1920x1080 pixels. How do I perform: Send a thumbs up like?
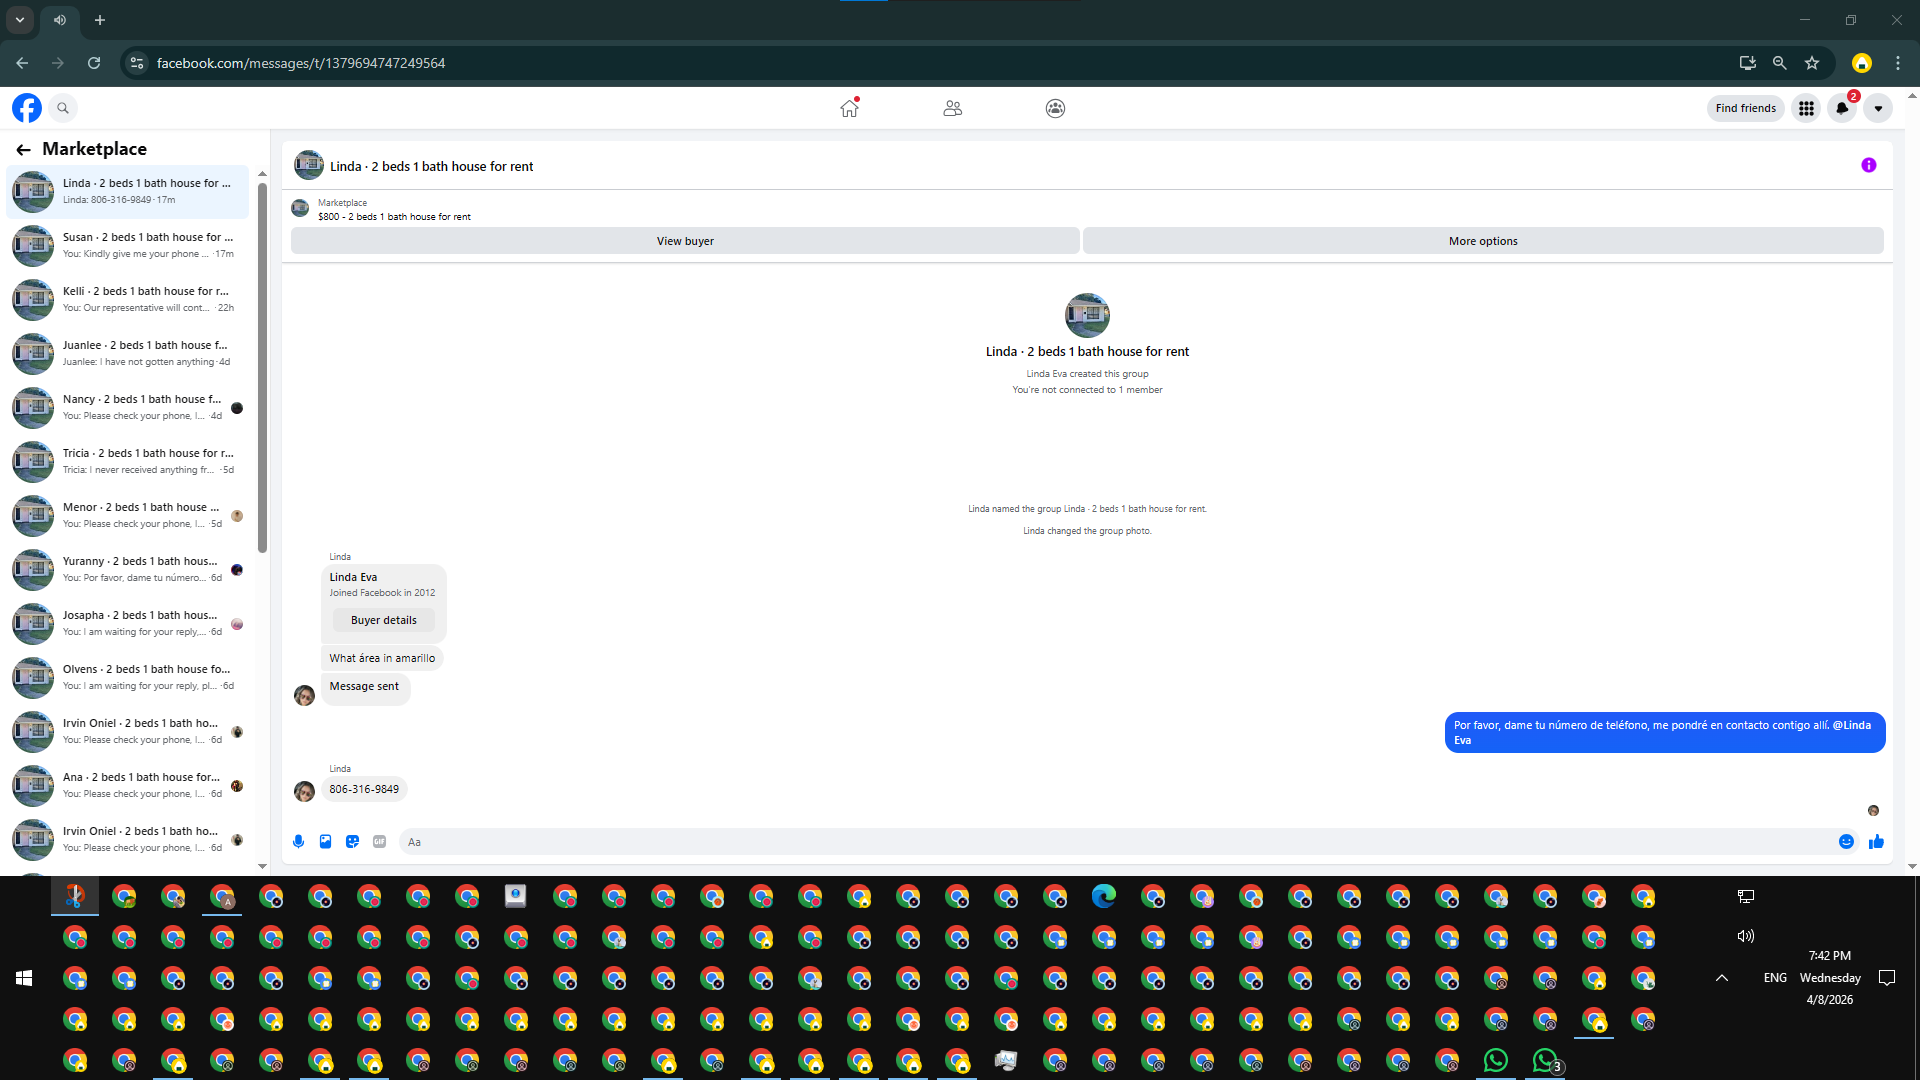tap(1876, 842)
